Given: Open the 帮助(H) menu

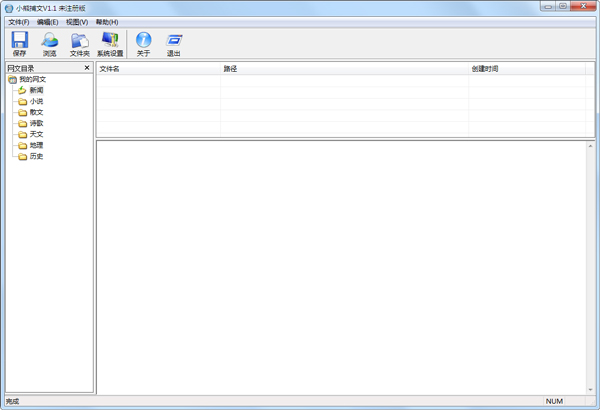Looking at the screenshot, I should coord(107,22).
